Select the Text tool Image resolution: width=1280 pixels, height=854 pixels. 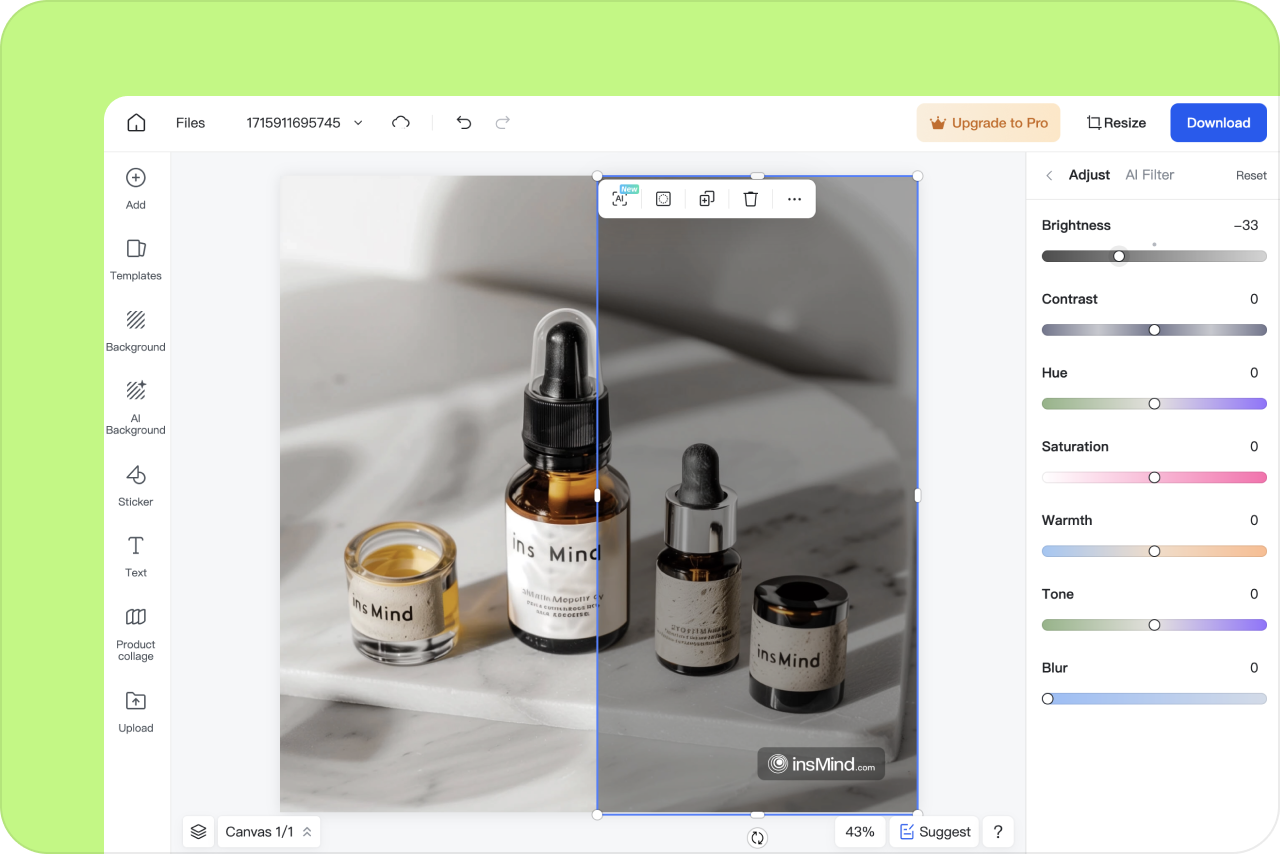click(136, 557)
